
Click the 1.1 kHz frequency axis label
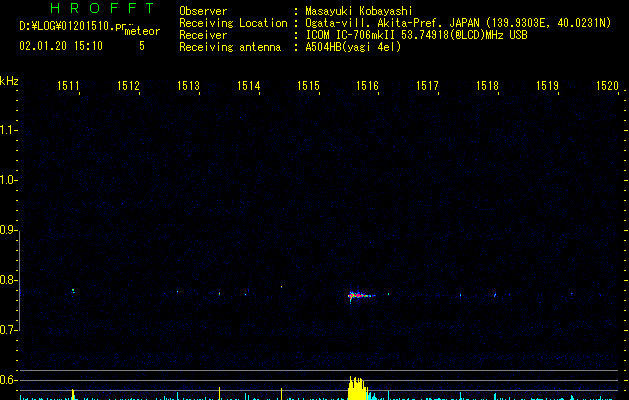coord(8,130)
